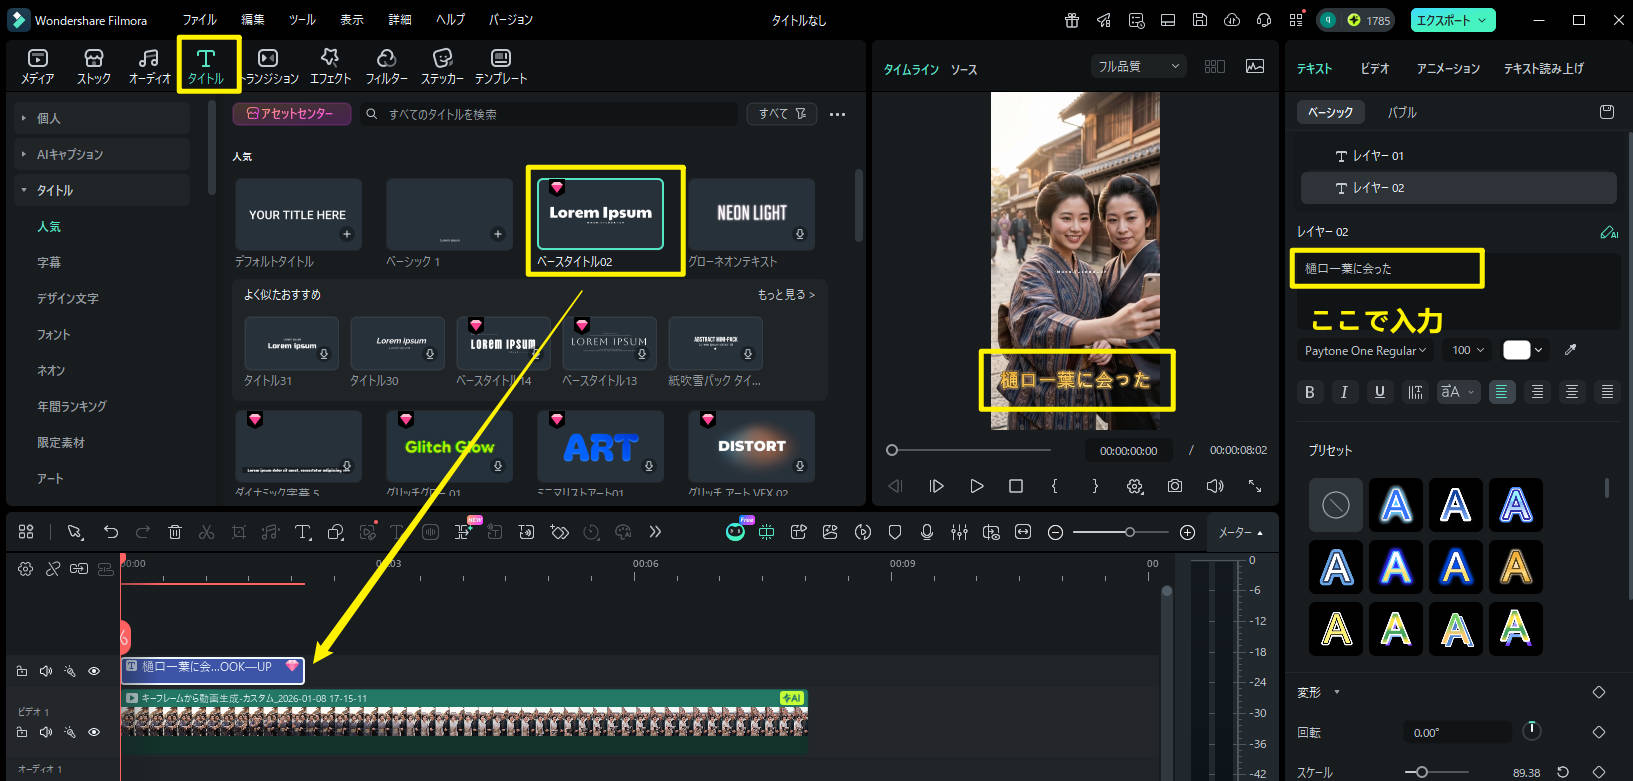Click the もっと見る link

786,295
